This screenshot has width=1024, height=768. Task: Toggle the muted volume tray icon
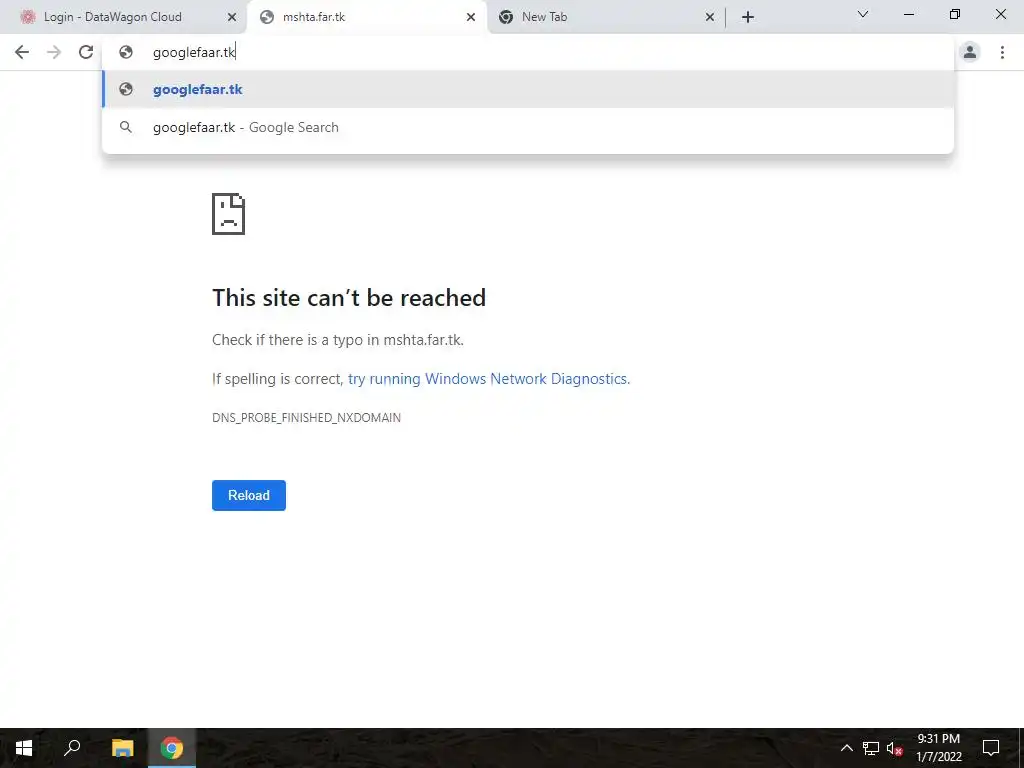coord(894,748)
